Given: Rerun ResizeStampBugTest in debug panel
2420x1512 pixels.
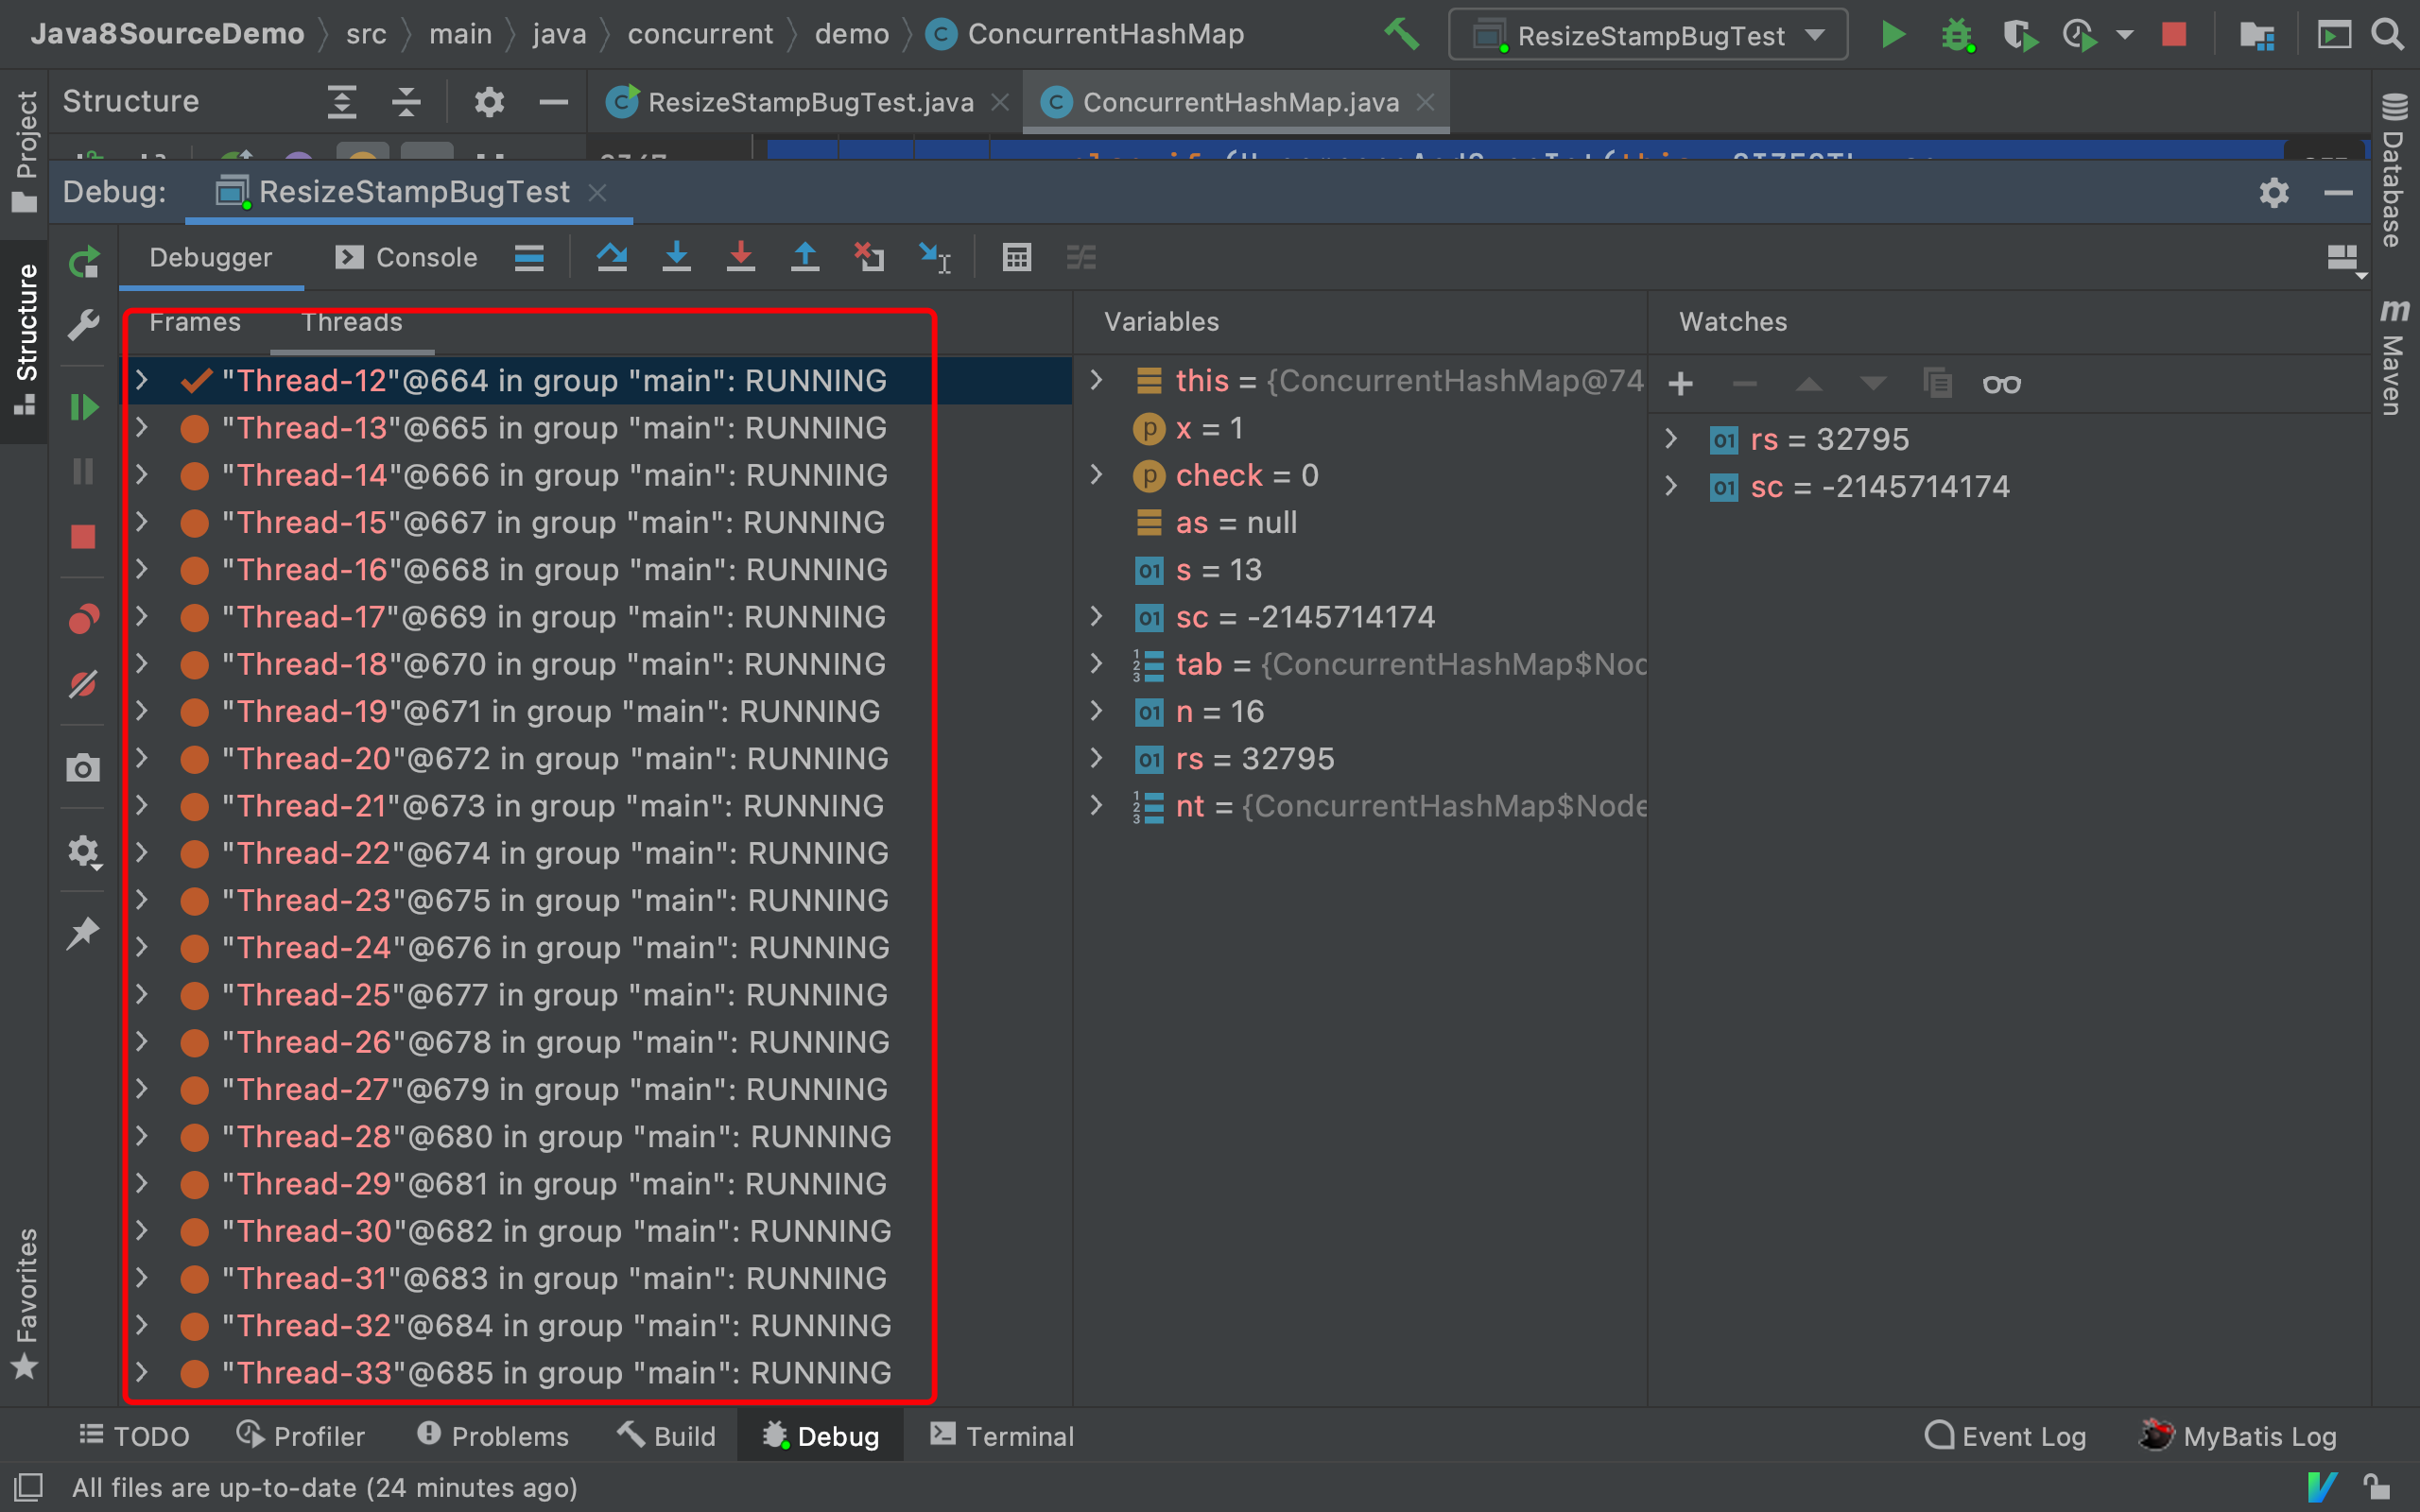Looking at the screenshot, I should [x=84, y=262].
